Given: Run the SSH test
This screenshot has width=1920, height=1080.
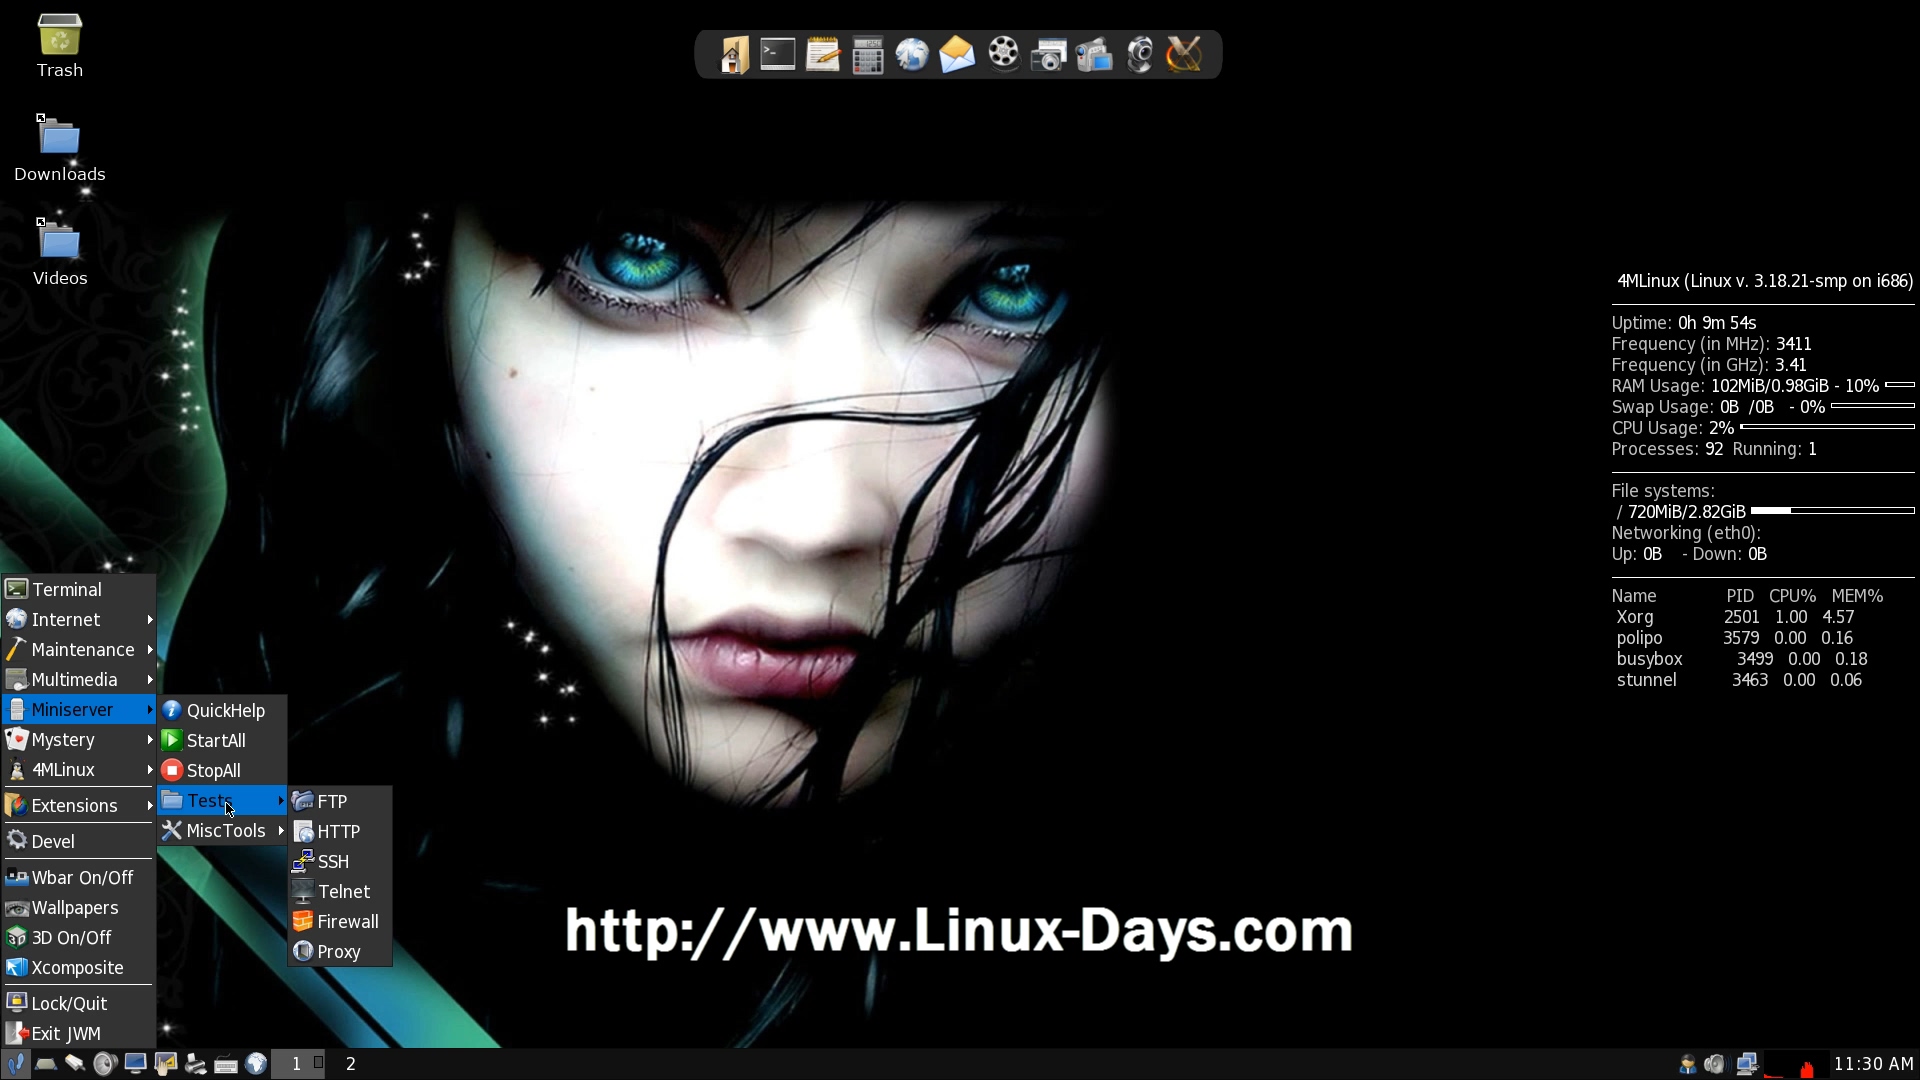Looking at the screenshot, I should (x=340, y=862).
